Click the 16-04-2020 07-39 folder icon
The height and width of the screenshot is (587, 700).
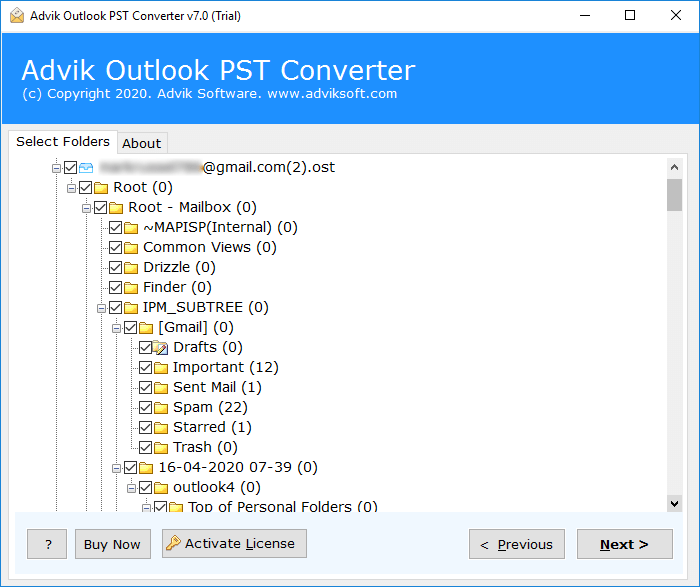click(x=146, y=467)
